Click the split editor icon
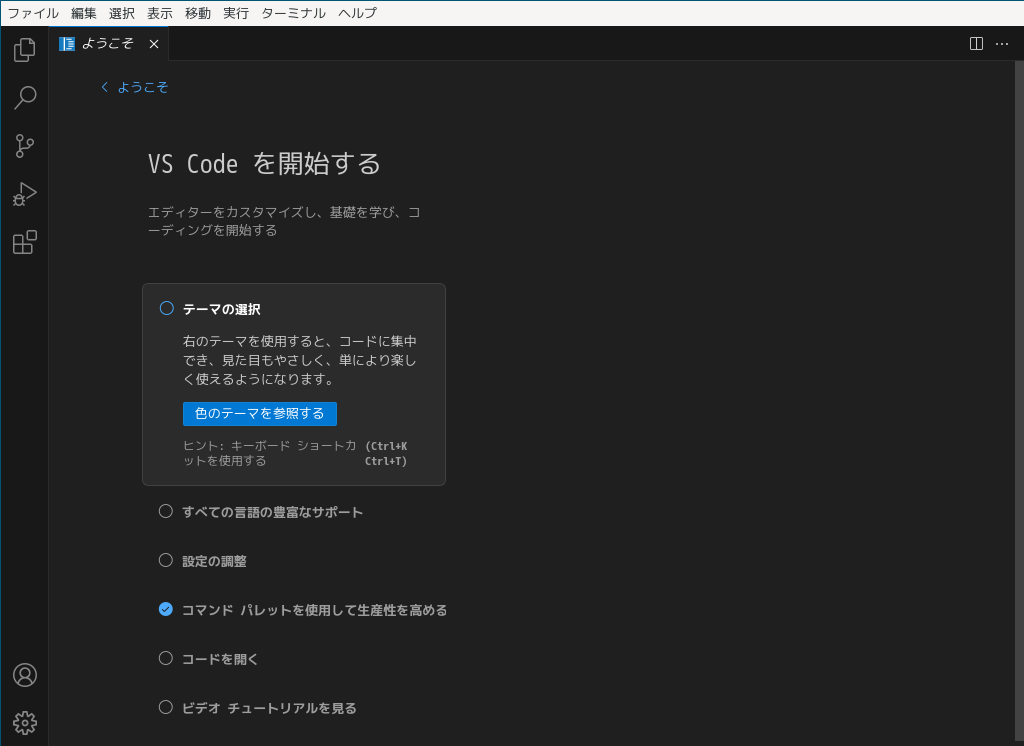Viewport: 1024px width, 746px height. 976,44
